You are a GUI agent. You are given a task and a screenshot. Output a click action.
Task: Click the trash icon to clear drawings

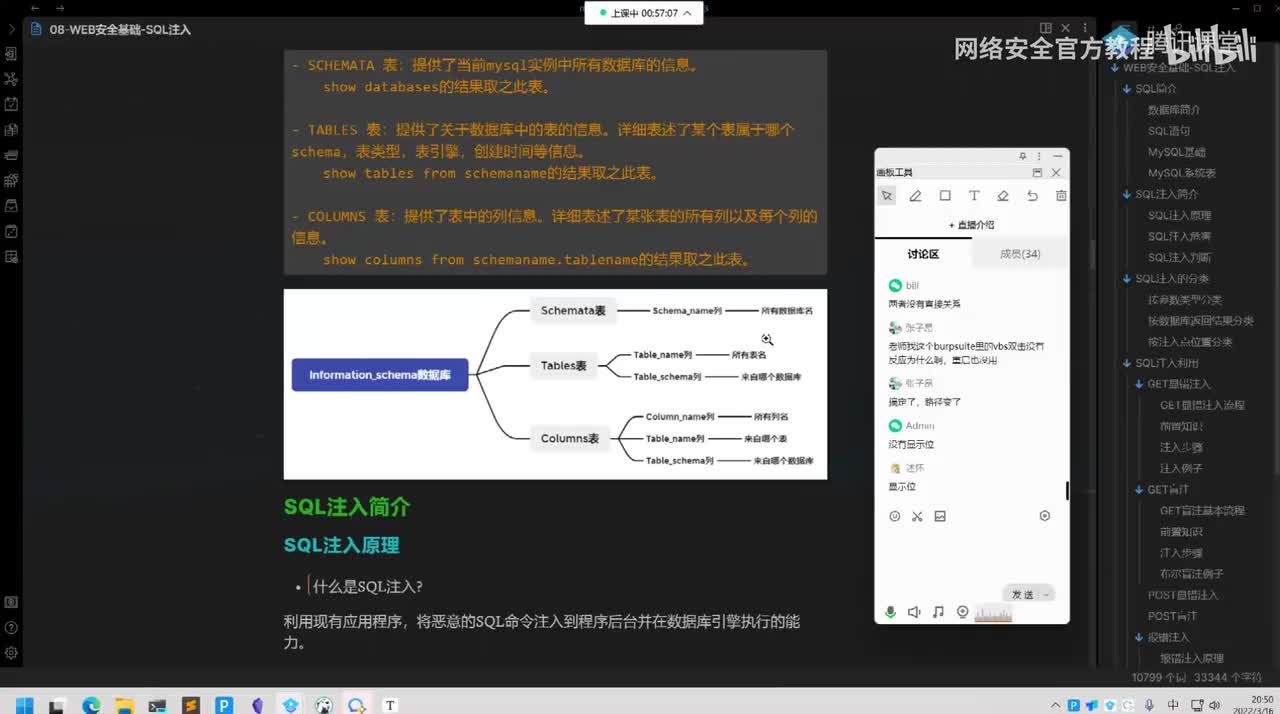point(1061,196)
